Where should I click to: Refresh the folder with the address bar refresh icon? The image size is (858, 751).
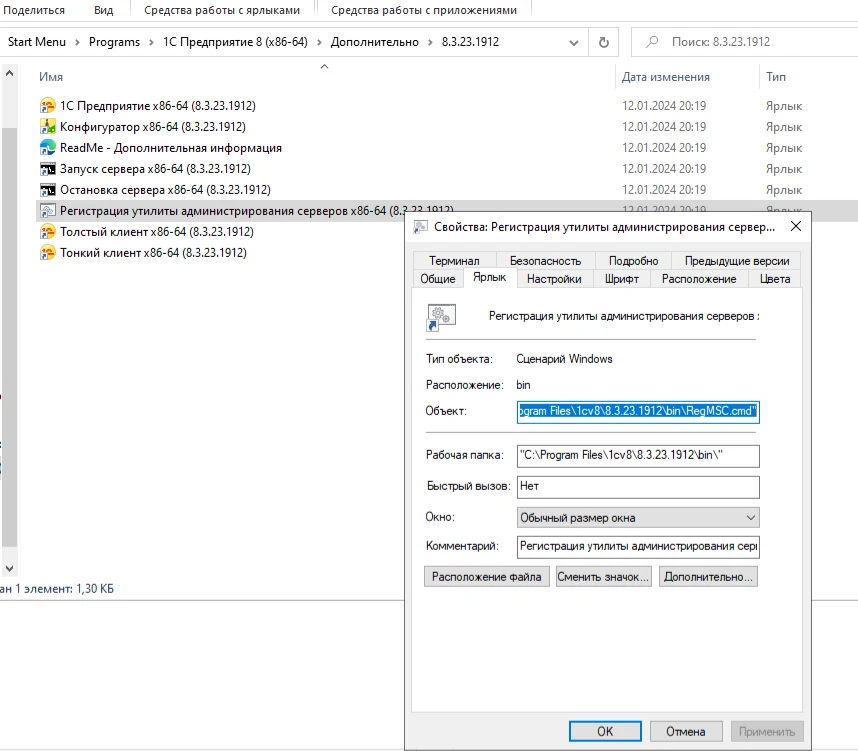pyautogui.click(x=604, y=42)
